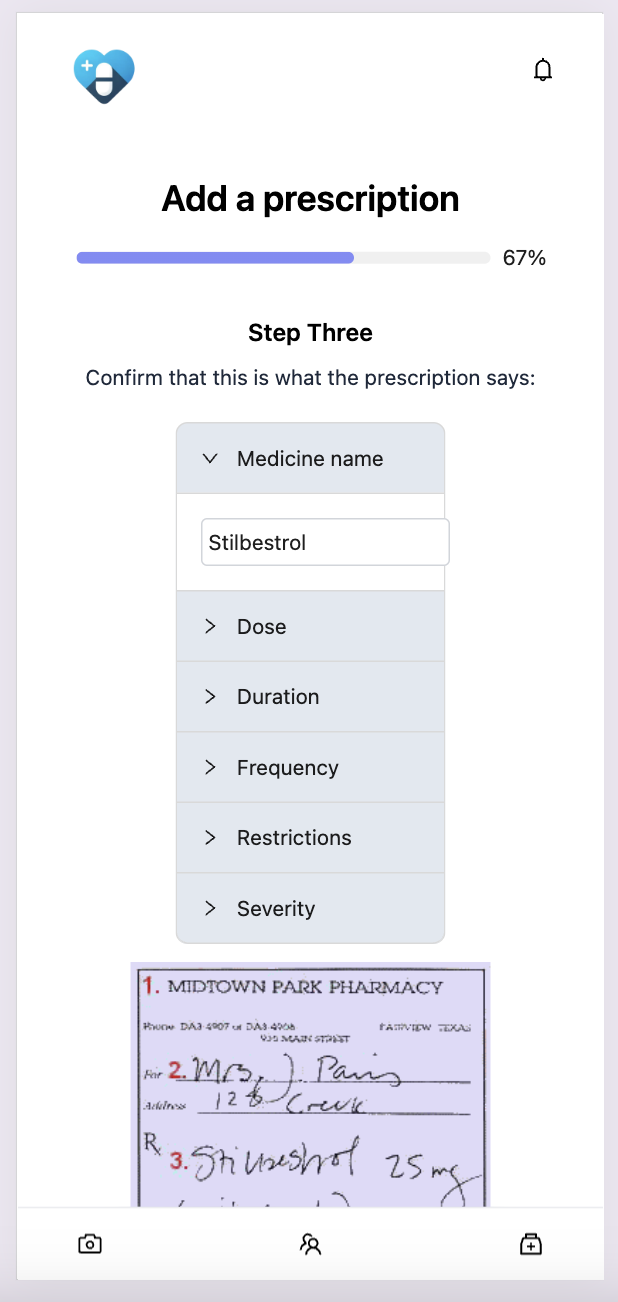This screenshot has width=618, height=1302.
Task: Tap the camera icon in bottom bar
Action: tap(90, 1244)
